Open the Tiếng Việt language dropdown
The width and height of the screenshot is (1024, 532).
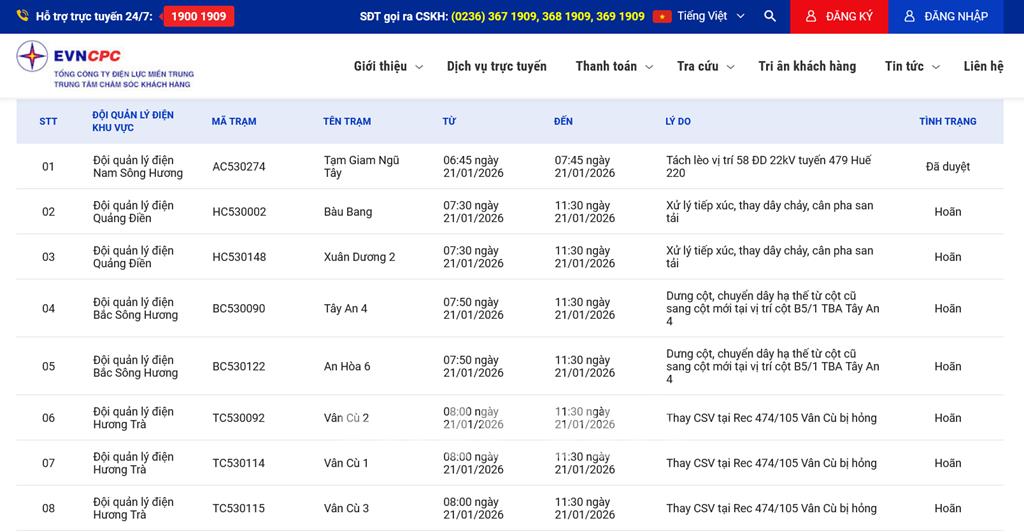point(710,17)
